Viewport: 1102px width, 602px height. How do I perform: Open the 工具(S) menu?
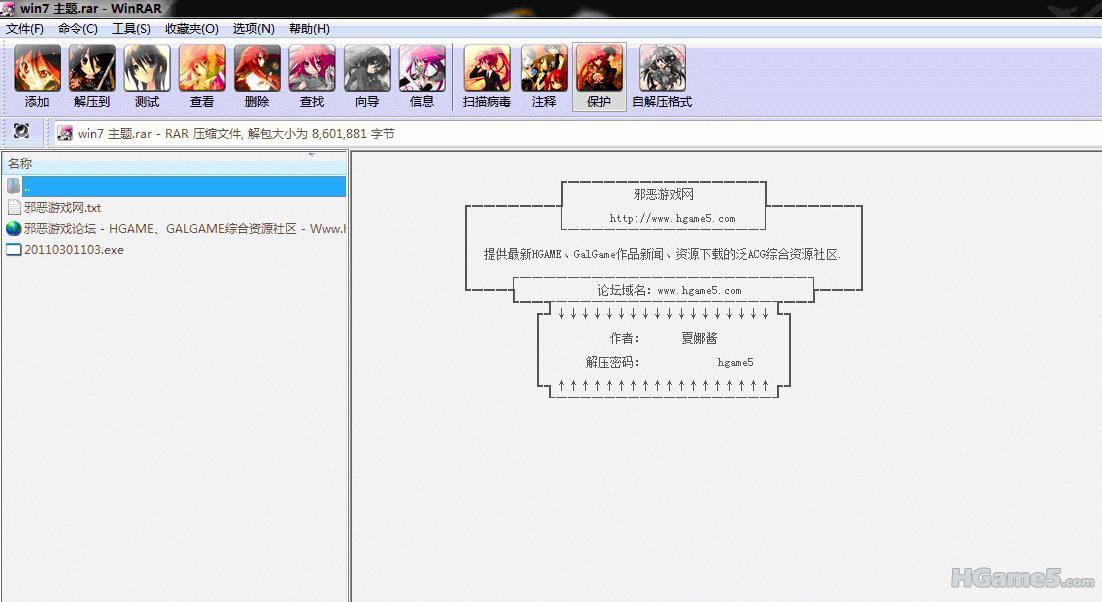pyautogui.click(x=131, y=29)
